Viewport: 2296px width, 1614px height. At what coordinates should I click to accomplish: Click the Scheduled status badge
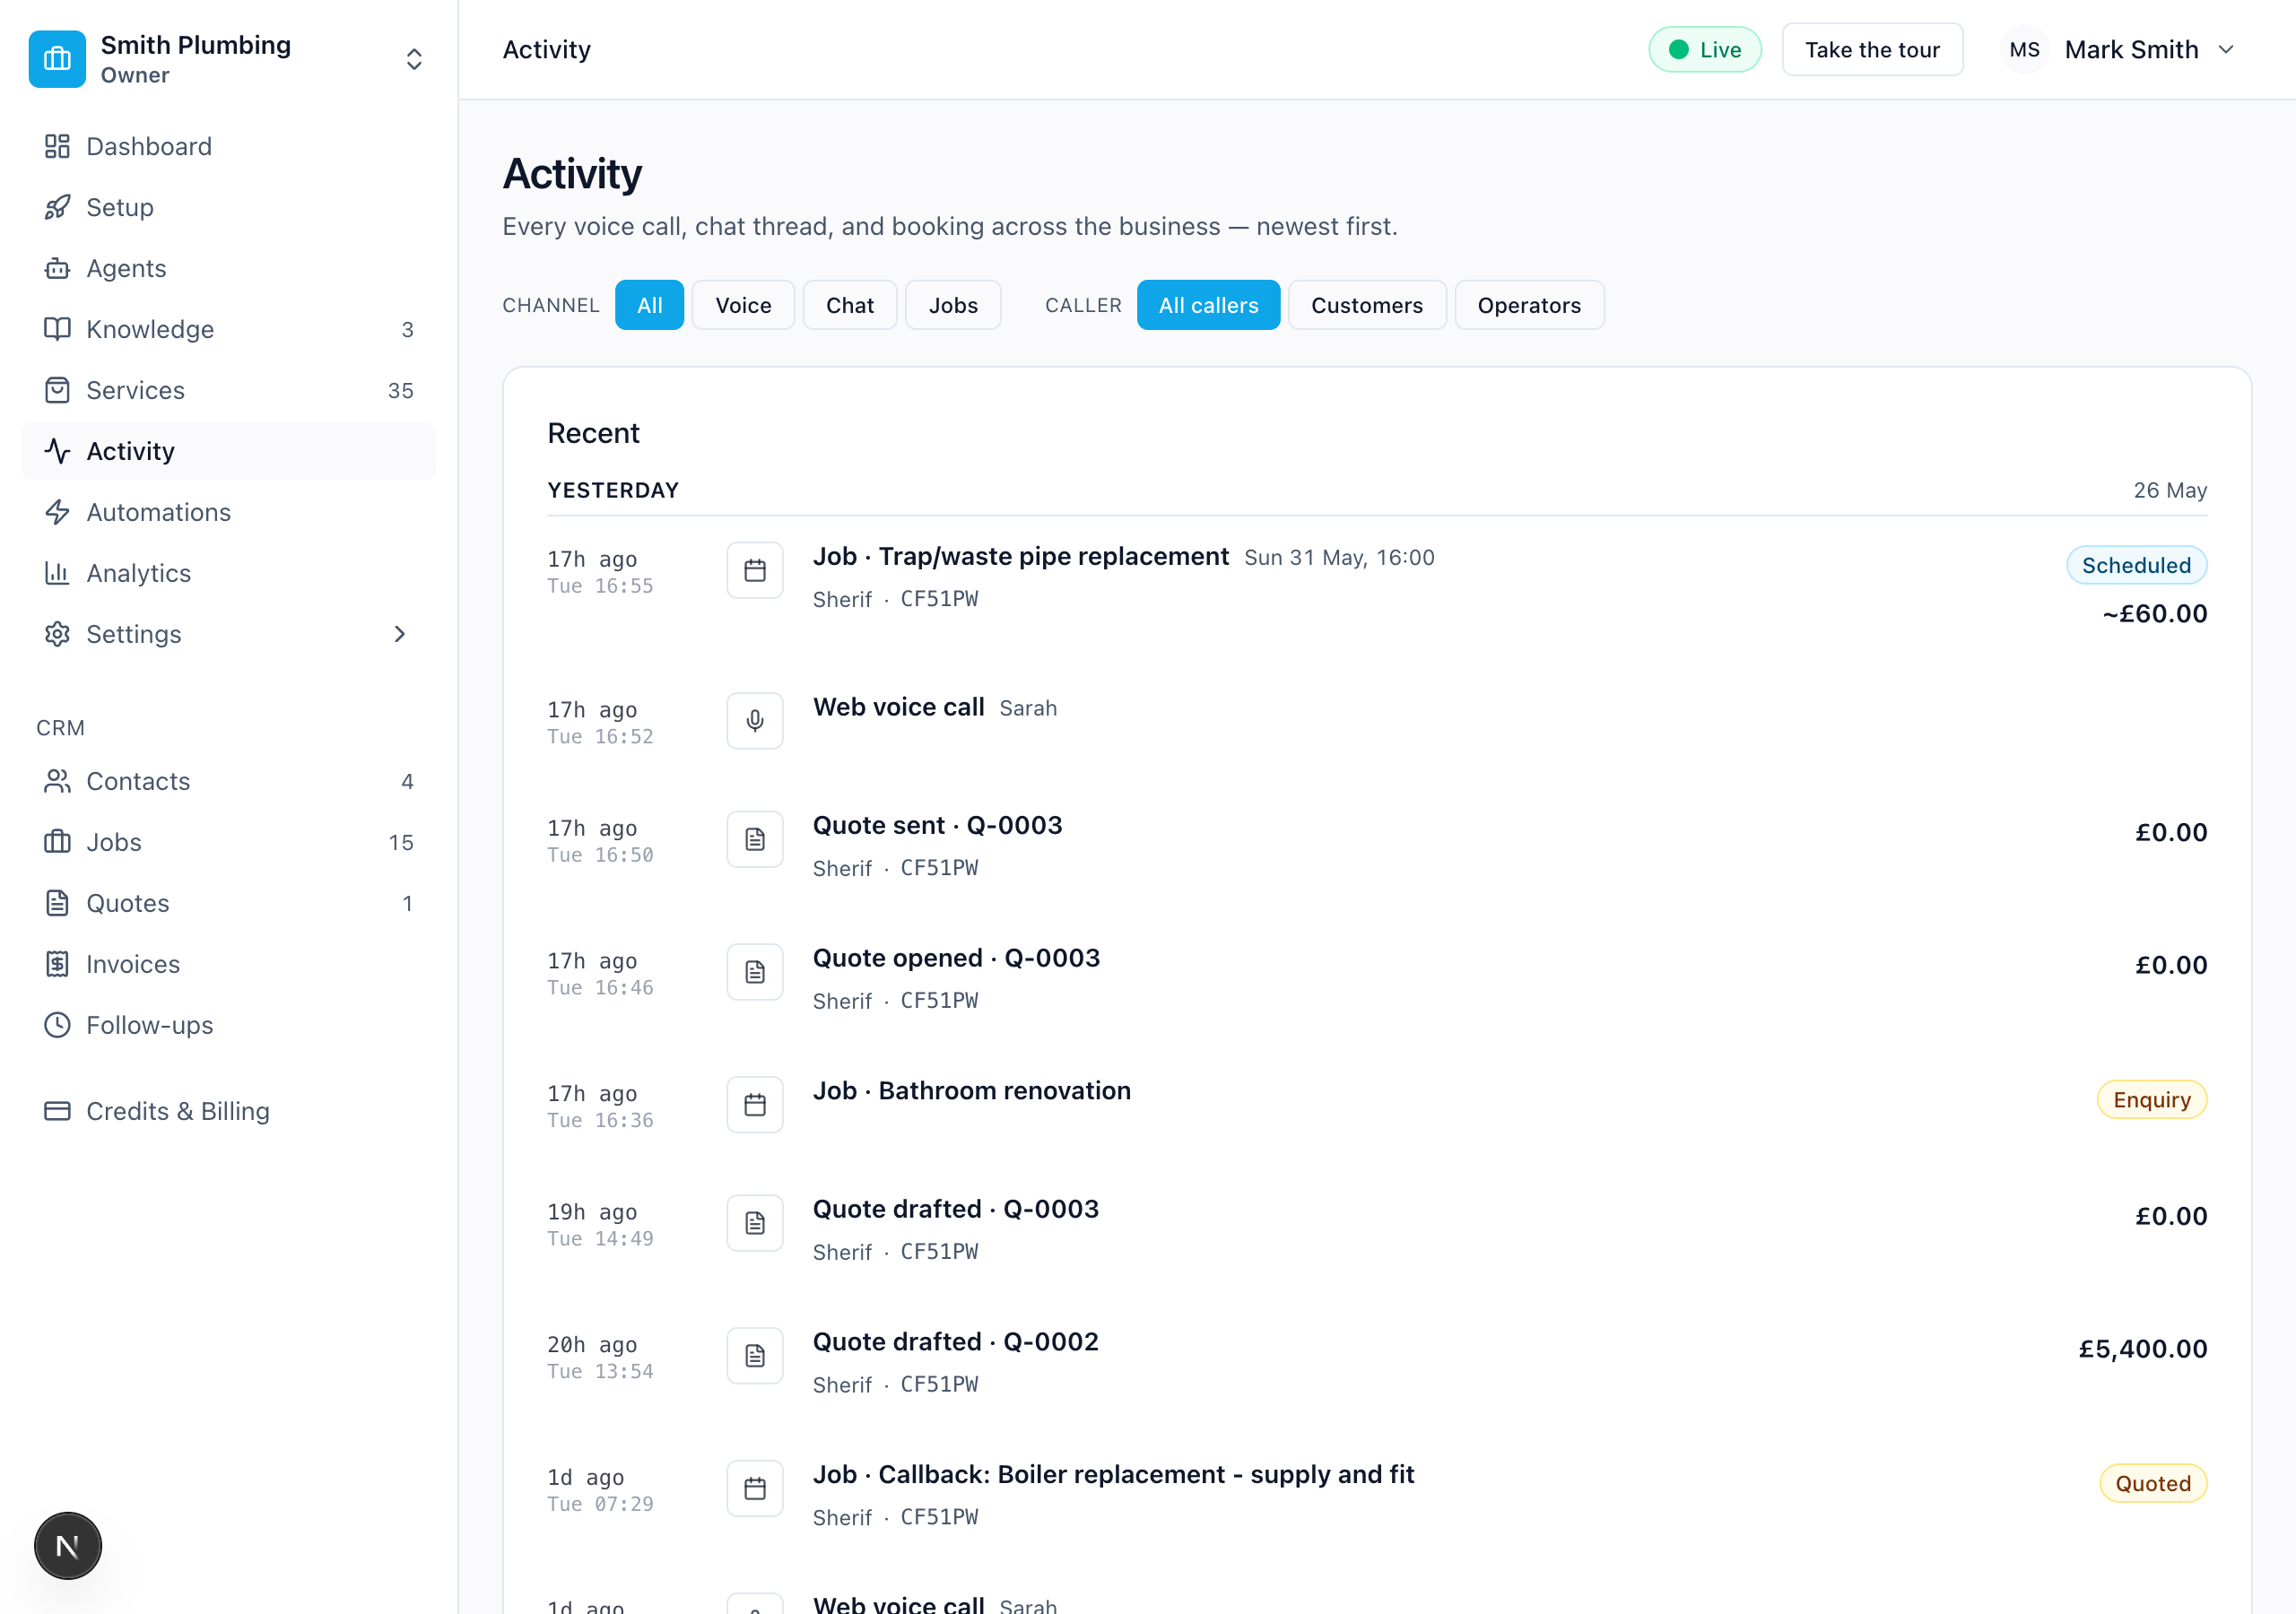pos(2136,566)
